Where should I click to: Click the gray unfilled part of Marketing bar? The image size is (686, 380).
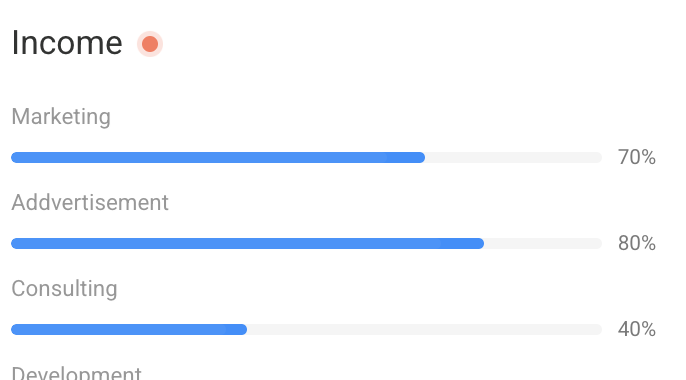point(514,157)
